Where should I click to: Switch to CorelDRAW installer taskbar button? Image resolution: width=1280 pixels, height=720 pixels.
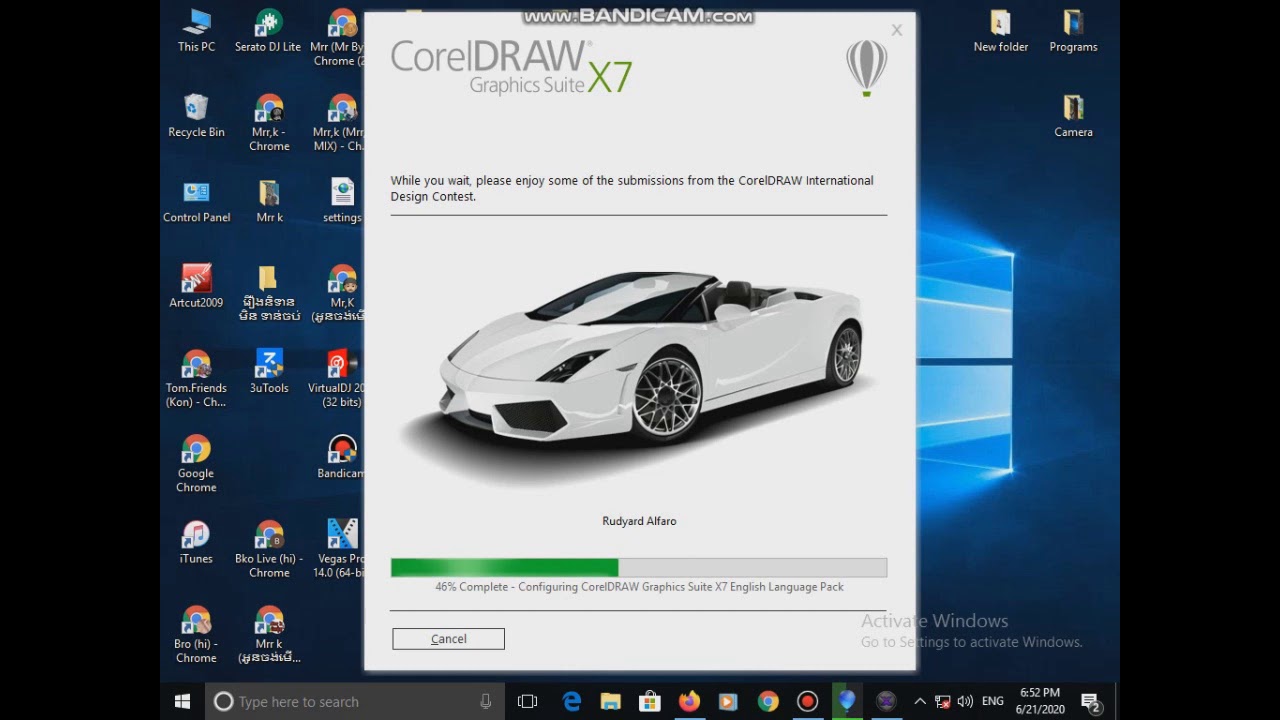(x=847, y=702)
